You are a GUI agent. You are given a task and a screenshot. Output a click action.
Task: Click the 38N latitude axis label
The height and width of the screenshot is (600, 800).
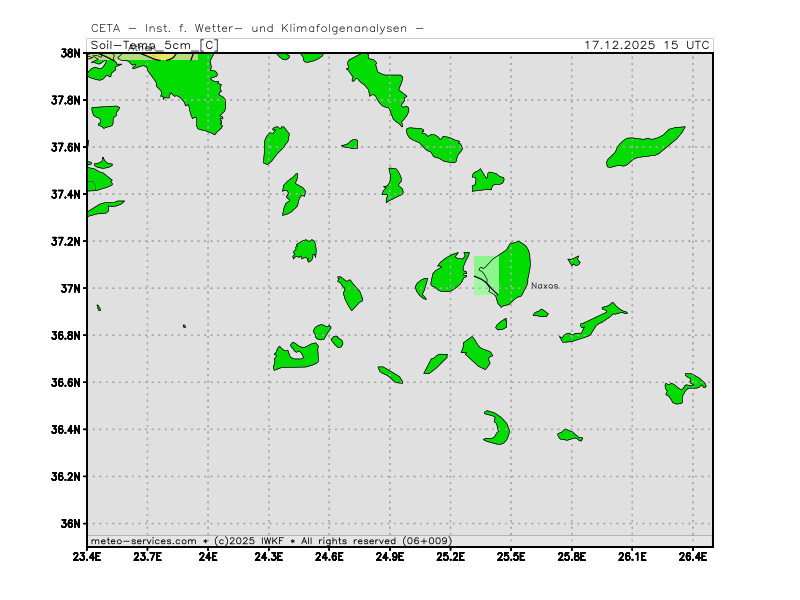[x=70, y=53]
